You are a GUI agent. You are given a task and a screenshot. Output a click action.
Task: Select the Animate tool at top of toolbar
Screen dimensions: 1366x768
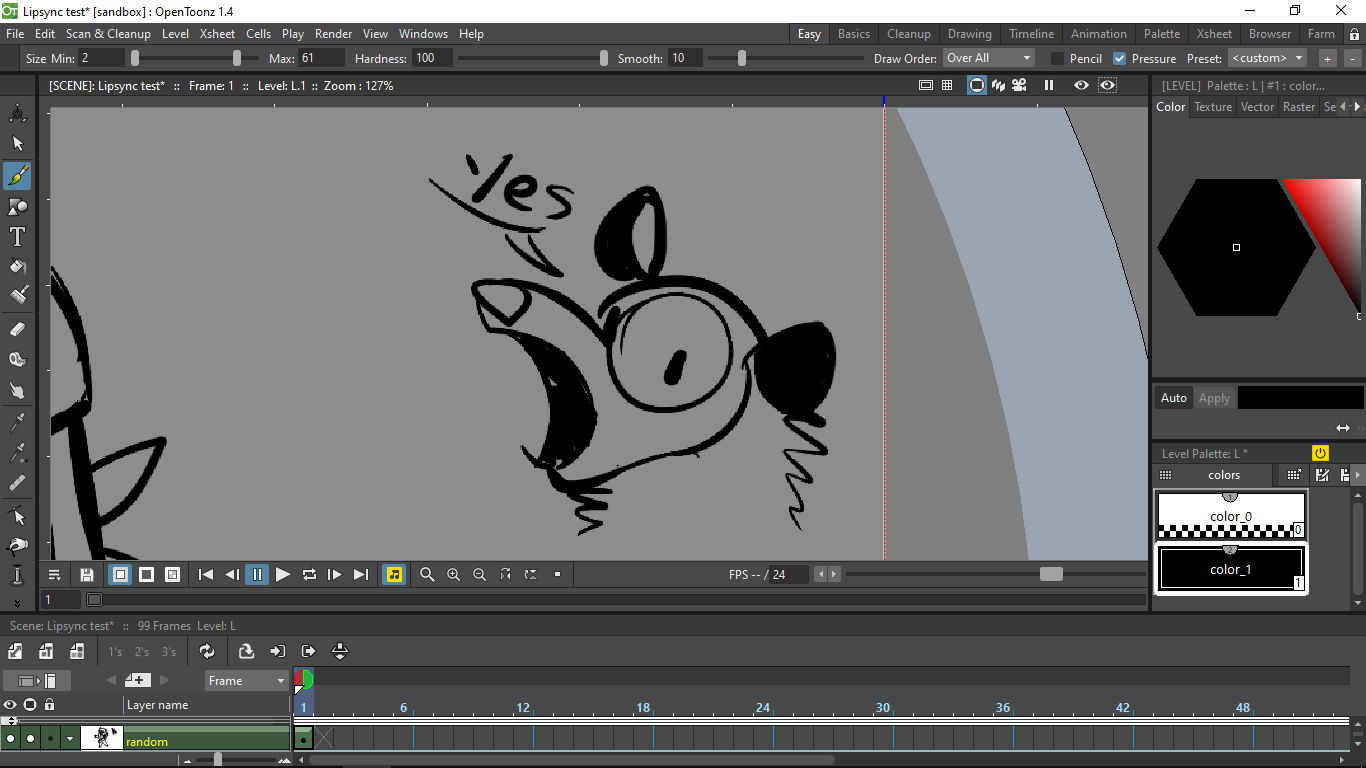tap(17, 114)
